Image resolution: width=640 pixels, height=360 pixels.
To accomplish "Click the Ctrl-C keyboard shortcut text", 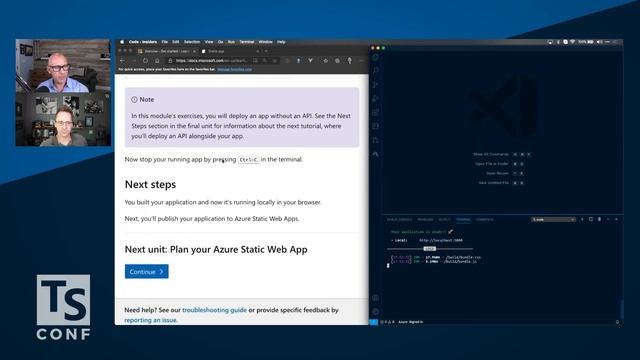I will 248,160.
